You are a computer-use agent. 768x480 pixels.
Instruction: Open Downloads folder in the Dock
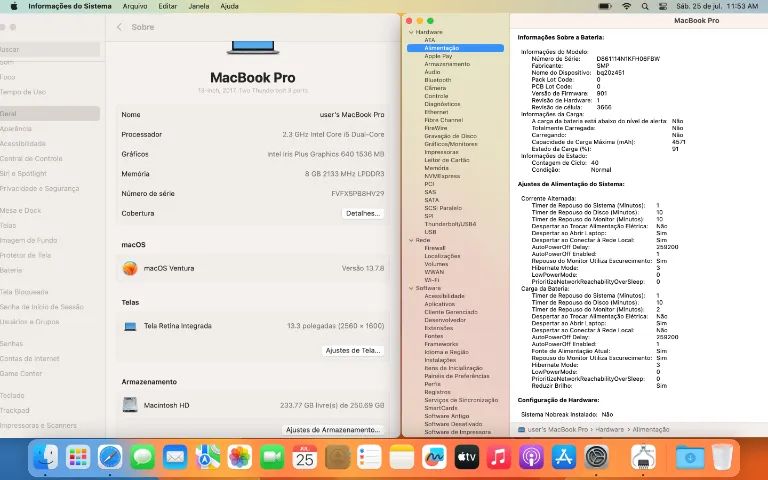[x=690, y=457]
